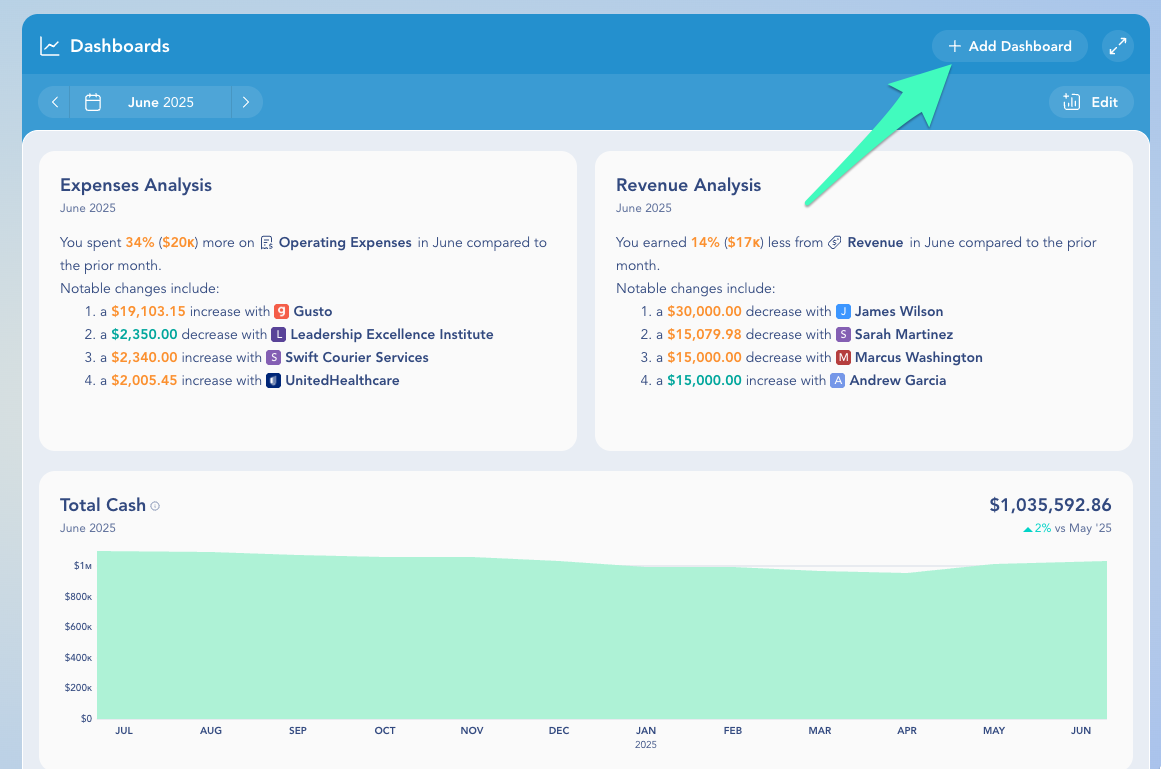Select Marcus Washington in Revenue Analysis
Image resolution: width=1161 pixels, height=769 pixels.
click(x=918, y=357)
